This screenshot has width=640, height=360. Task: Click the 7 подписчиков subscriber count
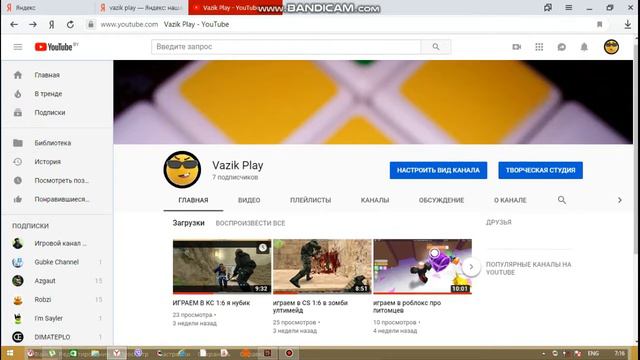(235, 178)
